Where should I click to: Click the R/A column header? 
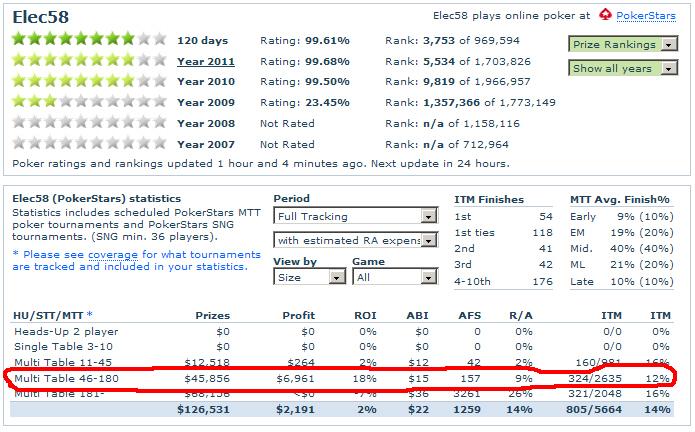tap(521, 315)
